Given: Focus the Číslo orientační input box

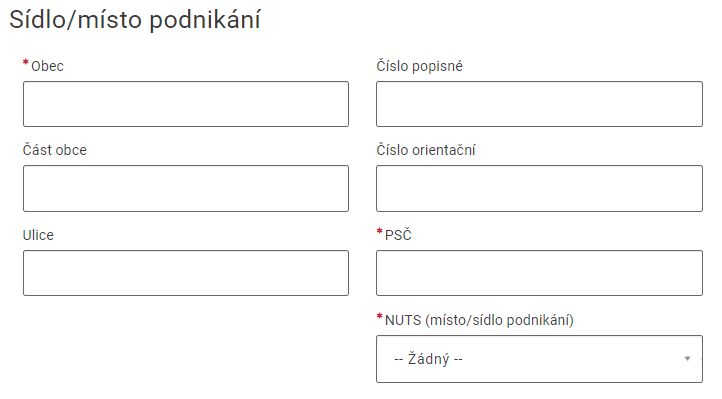Looking at the screenshot, I should click(539, 189).
